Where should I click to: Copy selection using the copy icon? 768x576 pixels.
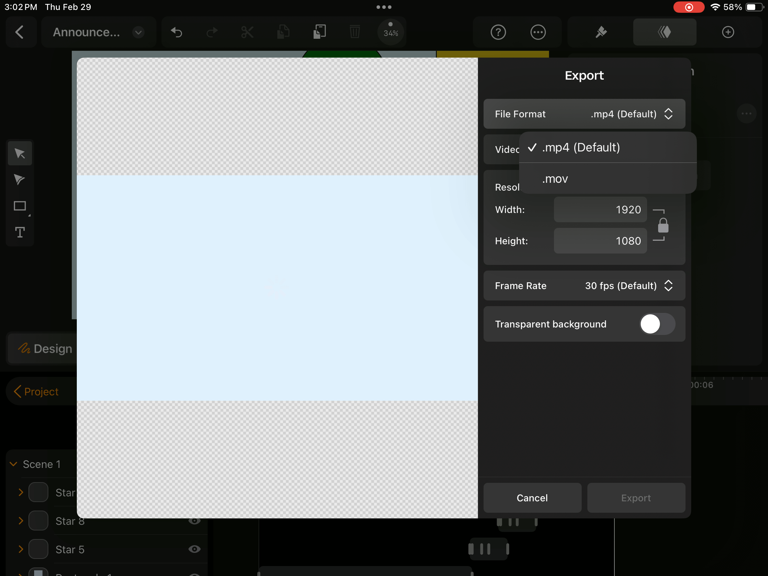point(283,32)
